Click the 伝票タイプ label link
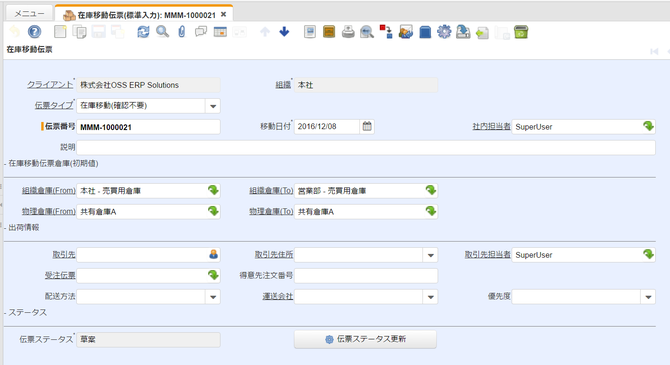 point(54,105)
